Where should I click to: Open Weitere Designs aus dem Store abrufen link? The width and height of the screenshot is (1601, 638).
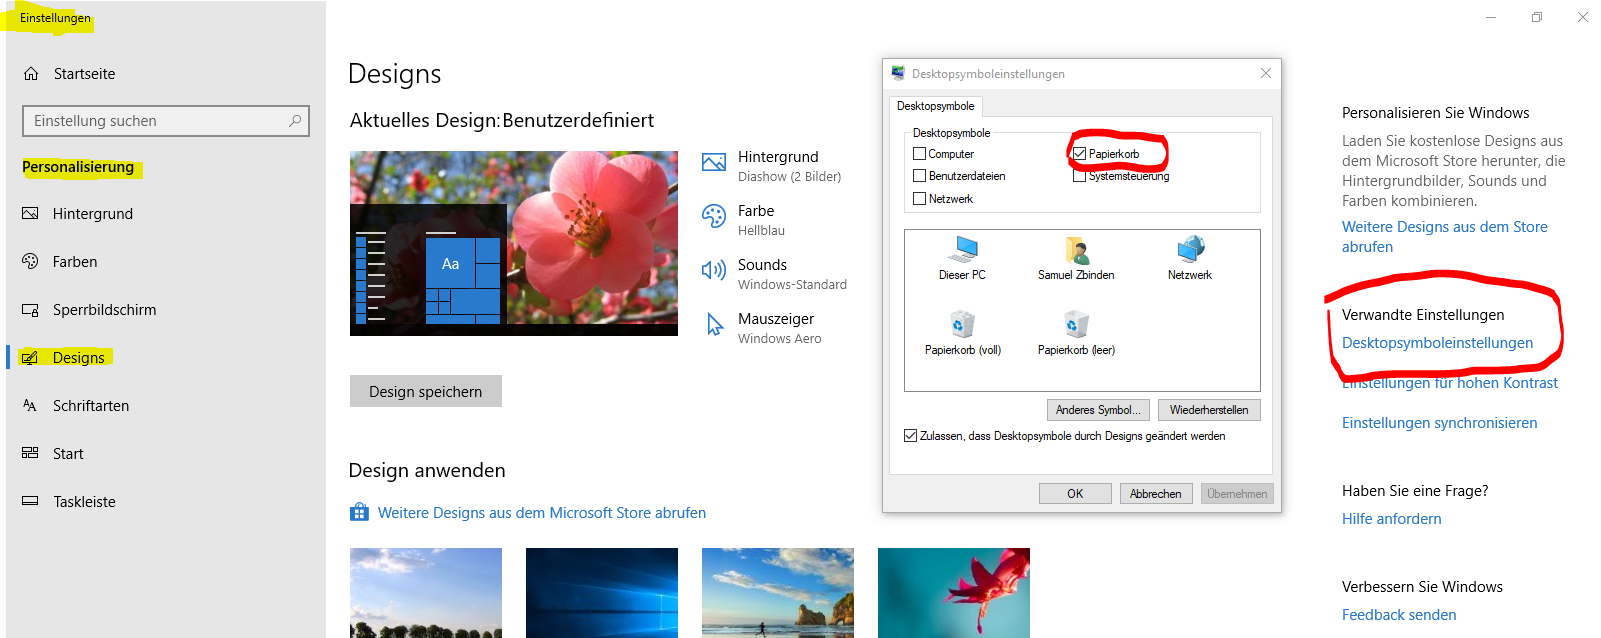coord(1444,237)
